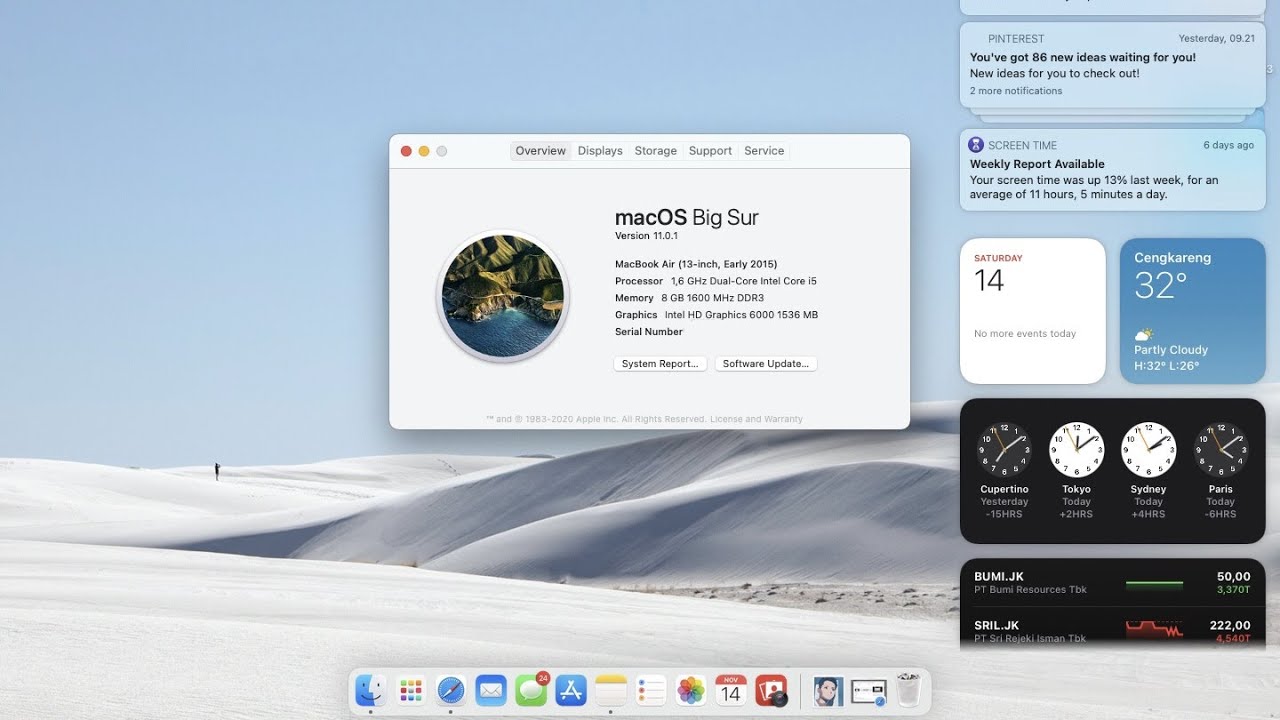Click the 'No more events today' text
Viewport: 1280px width, 720px height.
pos(1025,334)
